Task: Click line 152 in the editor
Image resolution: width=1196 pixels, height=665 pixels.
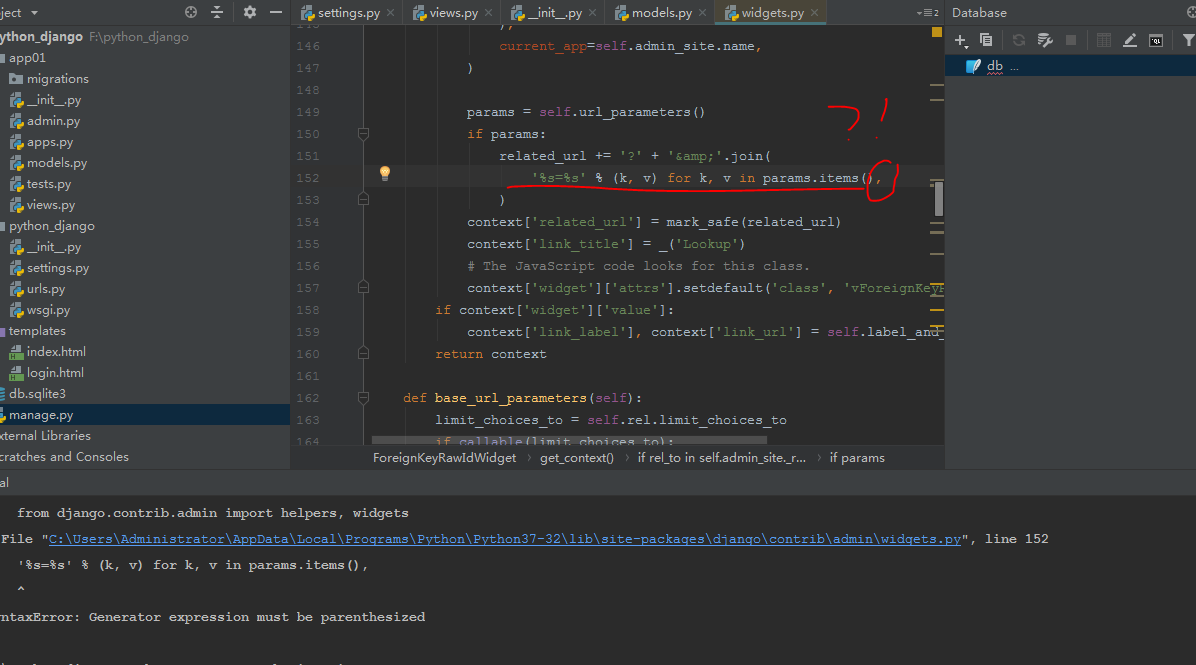Action: pyautogui.click(x=706, y=178)
